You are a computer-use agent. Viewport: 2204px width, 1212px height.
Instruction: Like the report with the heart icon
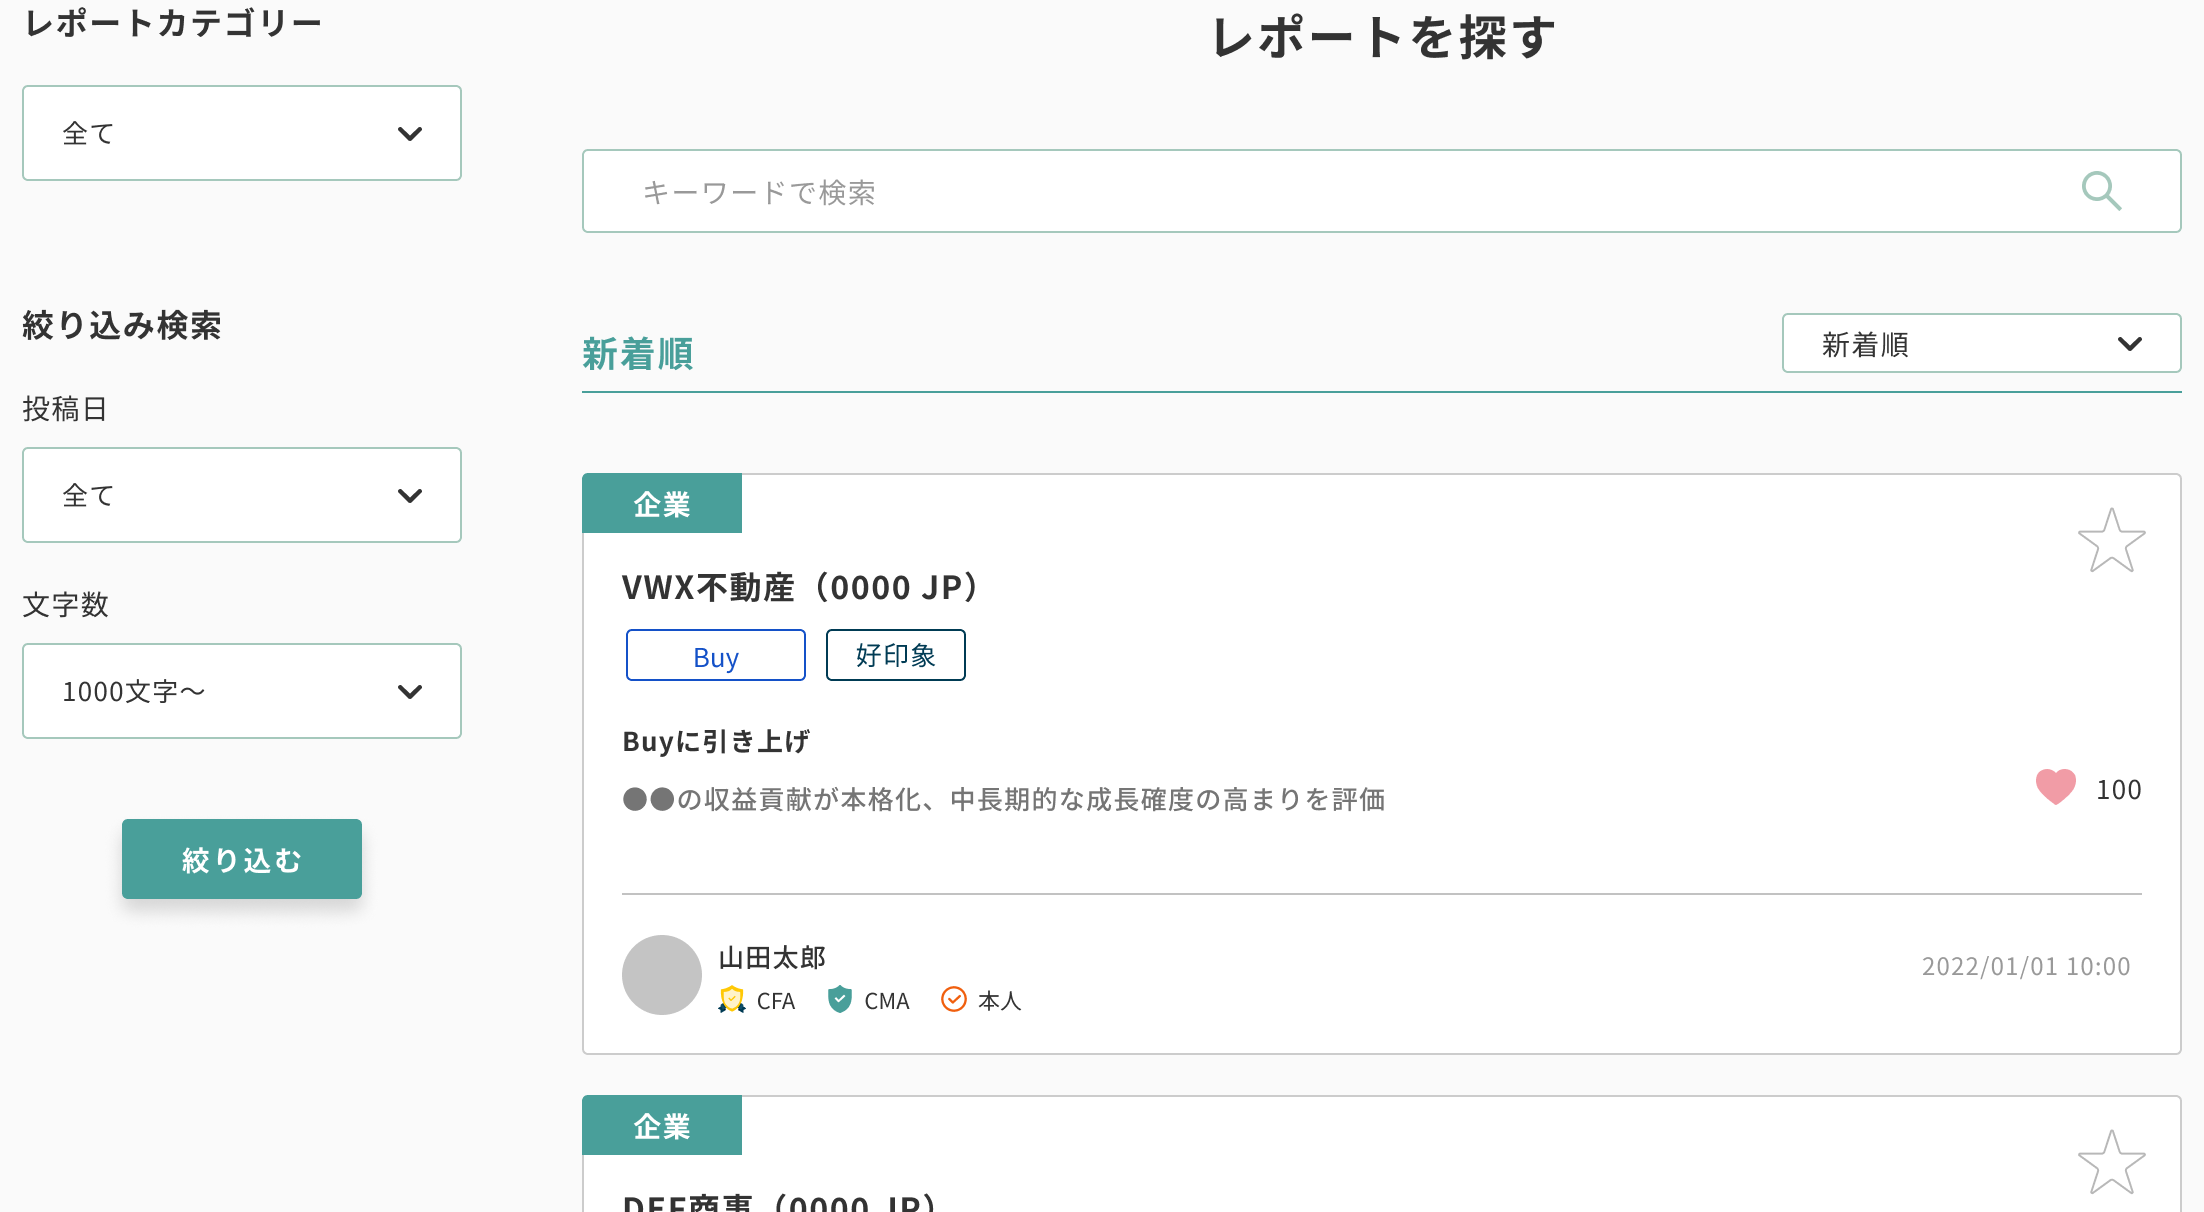point(2055,788)
